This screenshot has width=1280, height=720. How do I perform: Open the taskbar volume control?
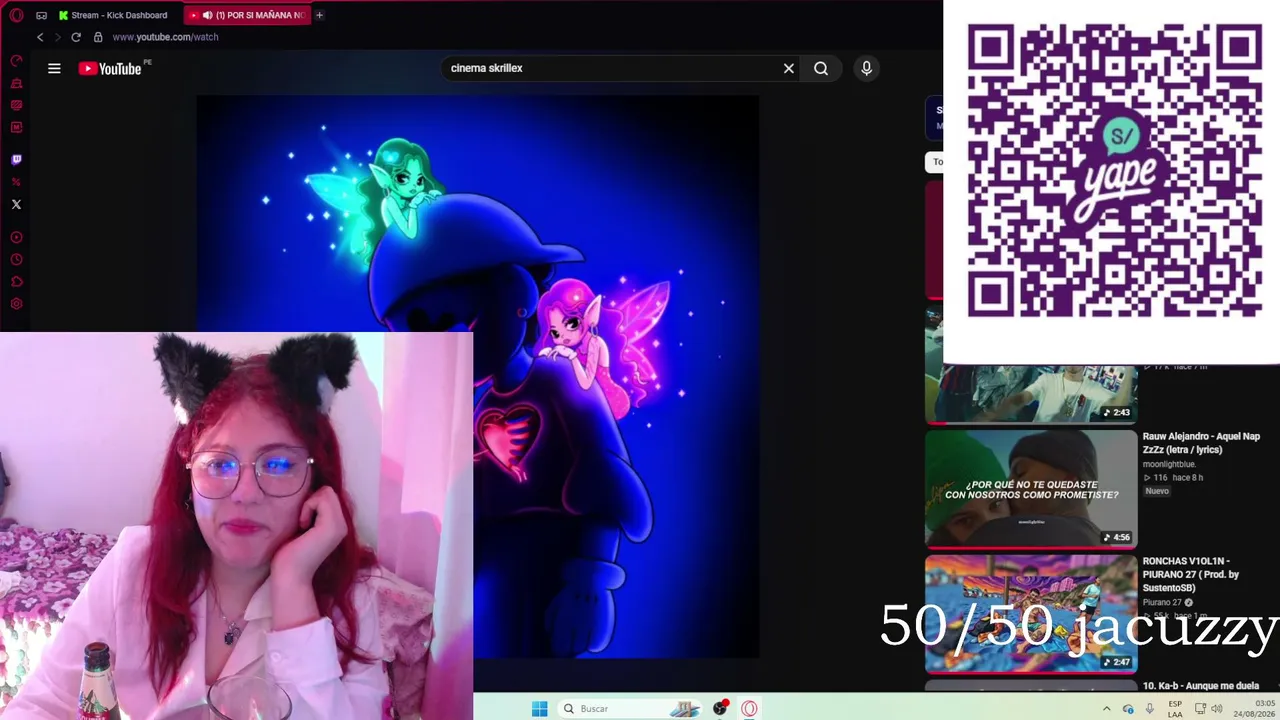point(1217,709)
